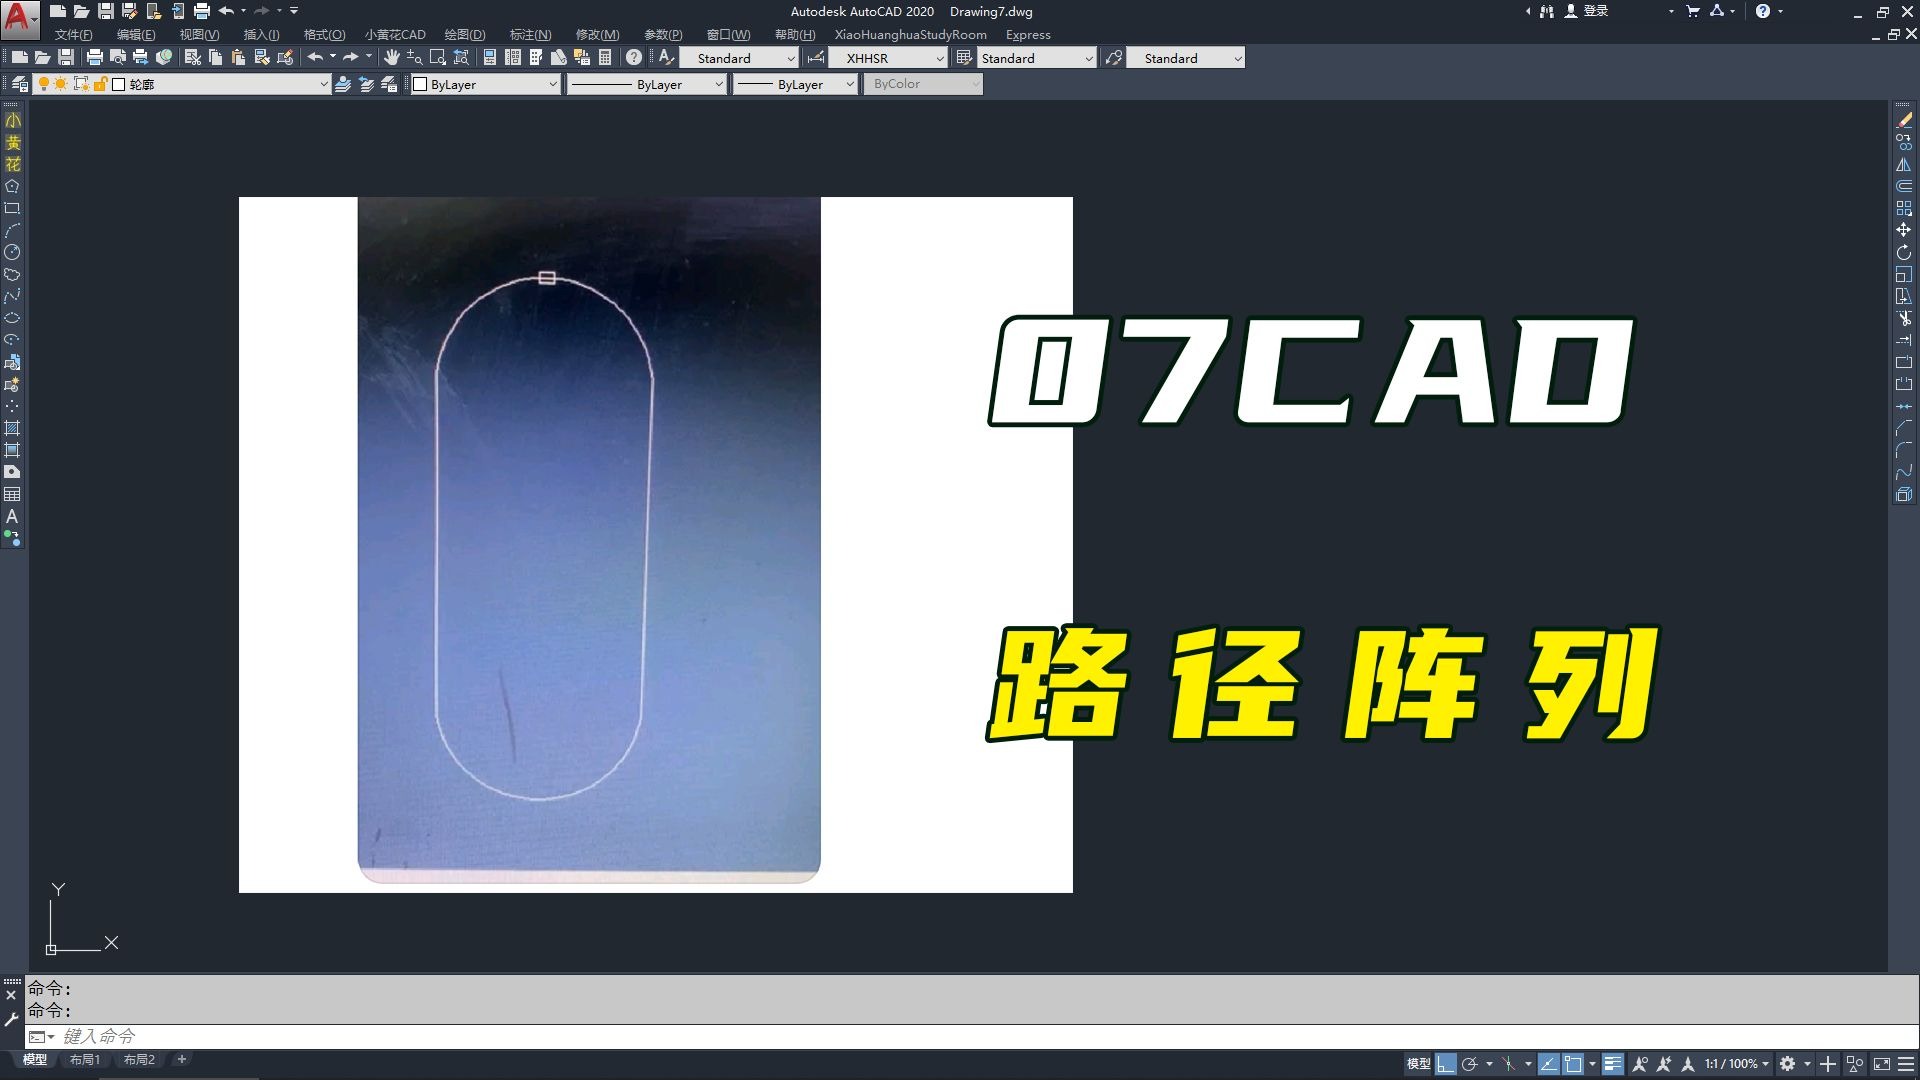Select the Trim tool
This screenshot has height=1080, width=1920.
(x=1904, y=319)
